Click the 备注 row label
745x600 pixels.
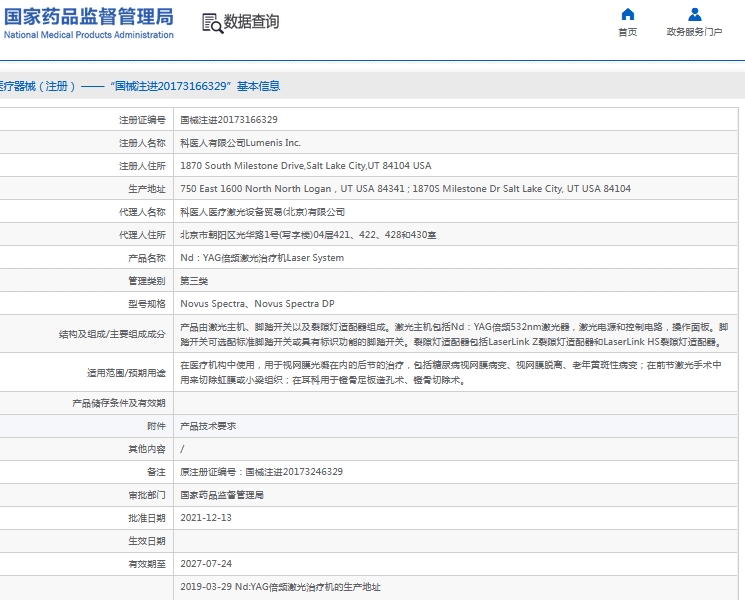point(156,472)
